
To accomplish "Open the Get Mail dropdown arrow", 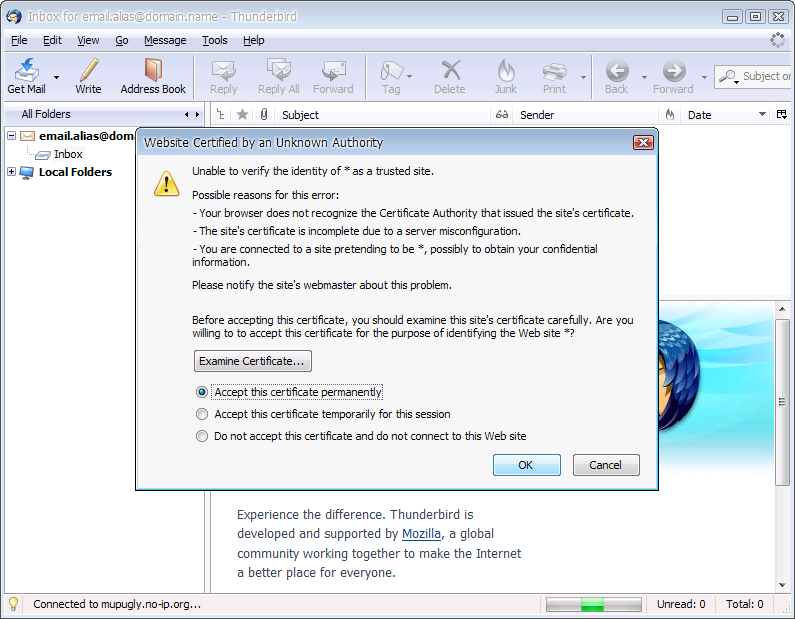I will [57, 77].
